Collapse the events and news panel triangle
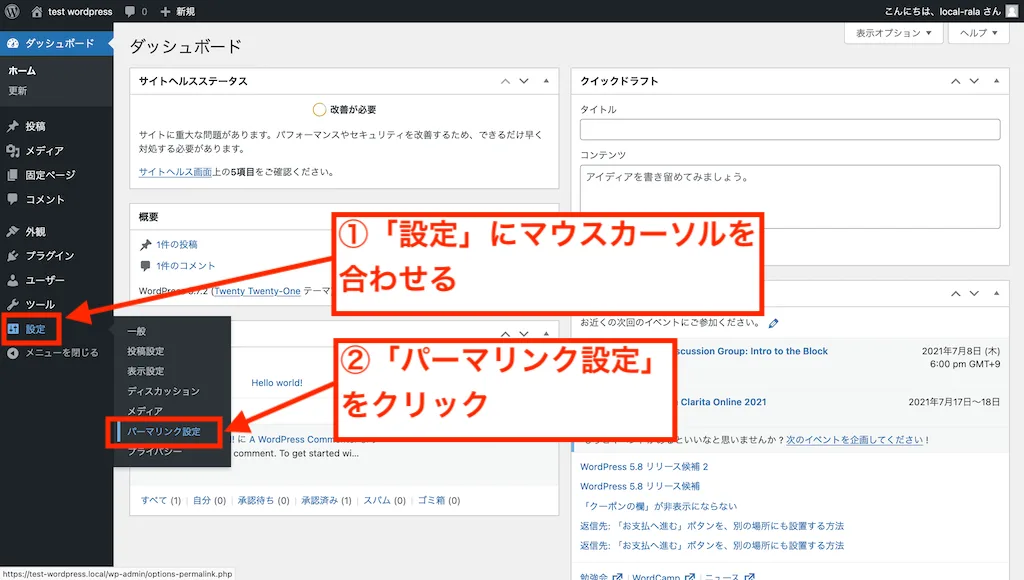The height and width of the screenshot is (580, 1024). click(996, 293)
